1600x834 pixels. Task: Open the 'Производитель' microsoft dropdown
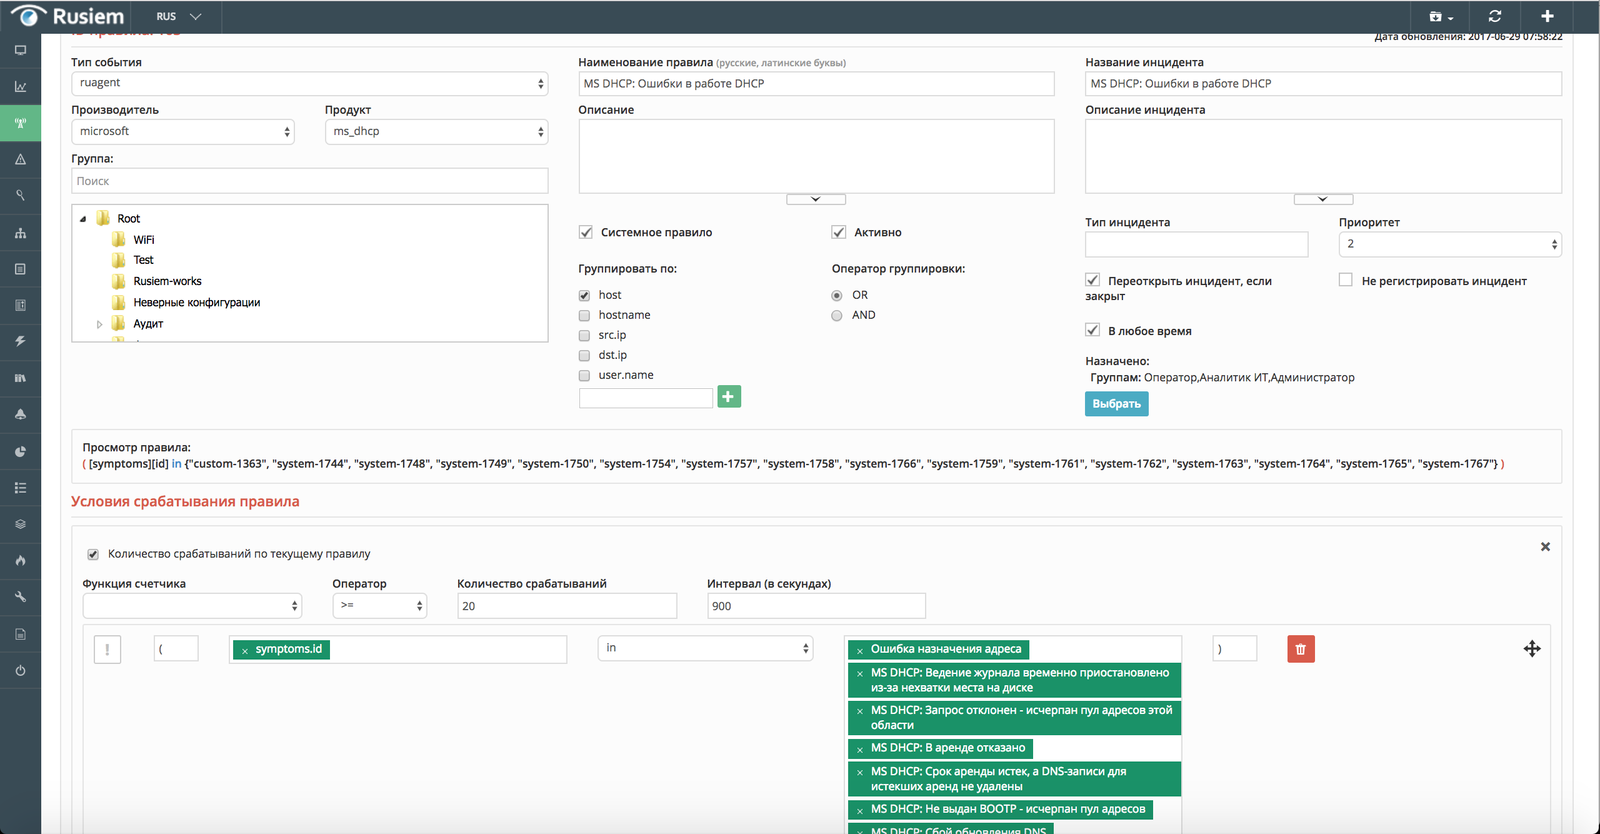[183, 132]
